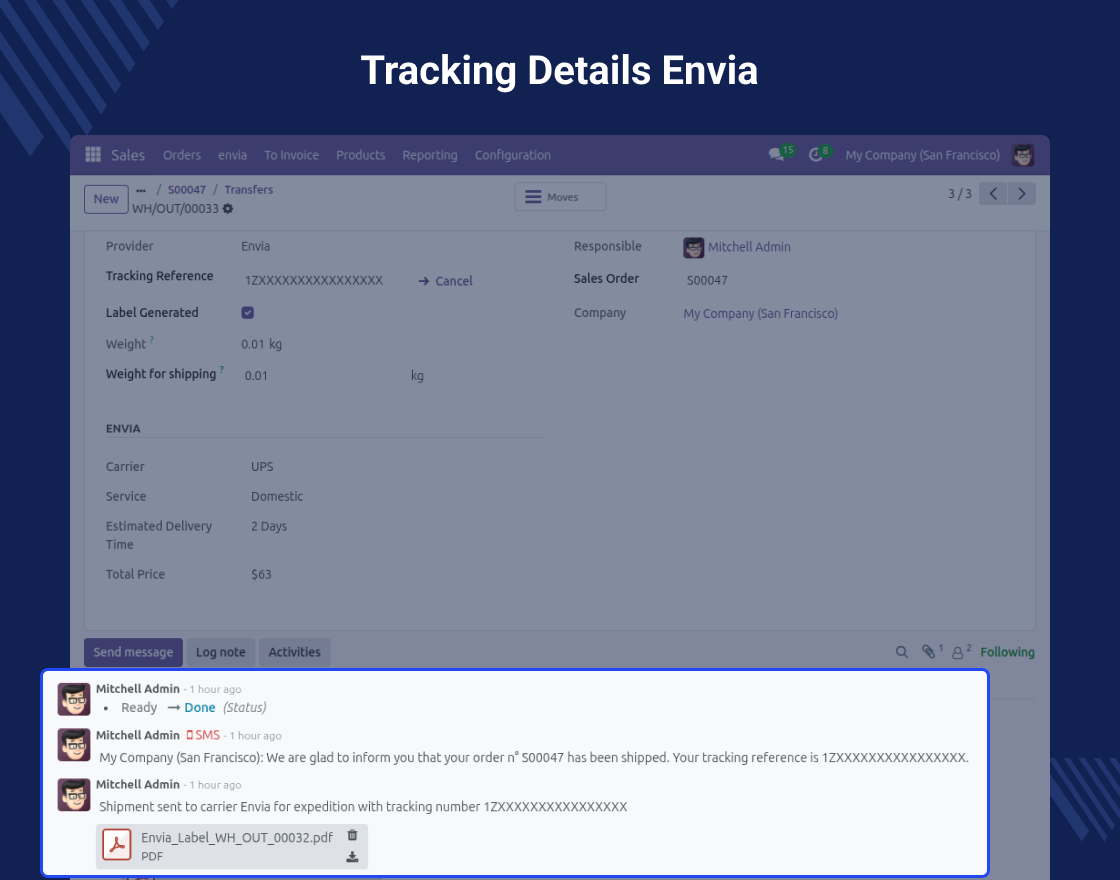Screen dimensions: 1120x880
Task: Click the New button
Action: 106,199
